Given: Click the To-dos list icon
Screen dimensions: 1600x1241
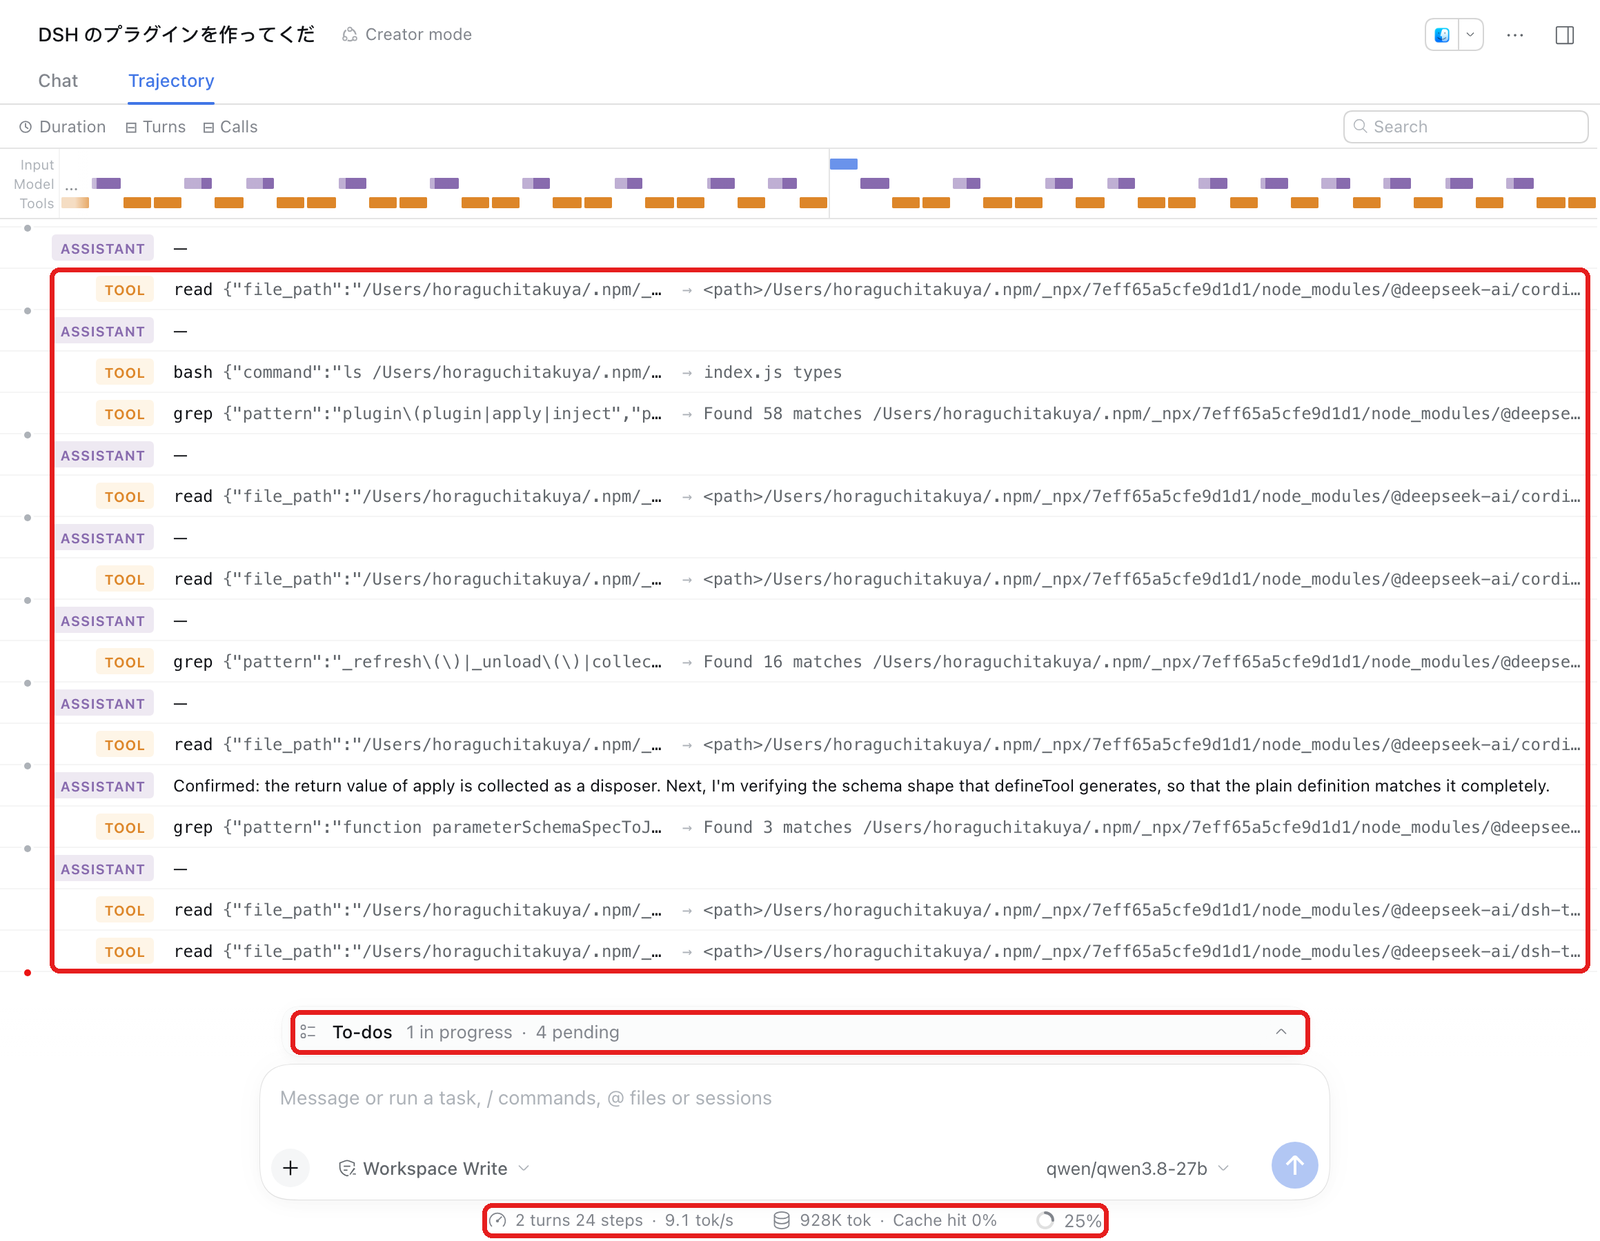Looking at the screenshot, I should [x=308, y=1032].
